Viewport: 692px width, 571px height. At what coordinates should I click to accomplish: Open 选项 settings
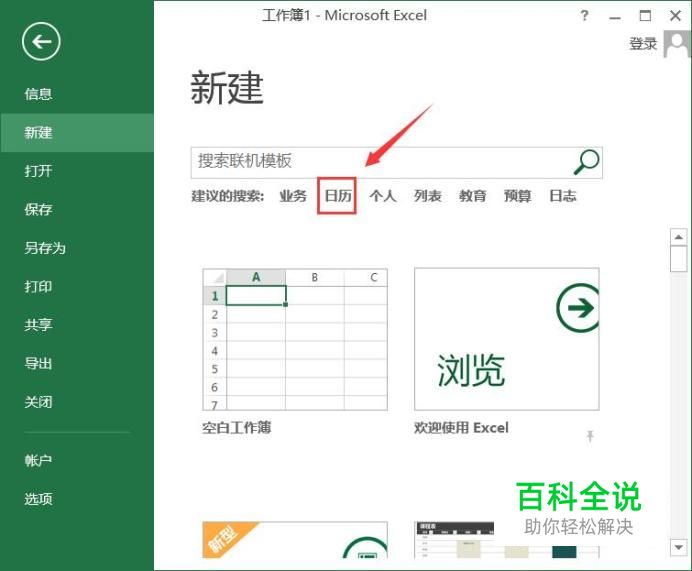coord(38,499)
